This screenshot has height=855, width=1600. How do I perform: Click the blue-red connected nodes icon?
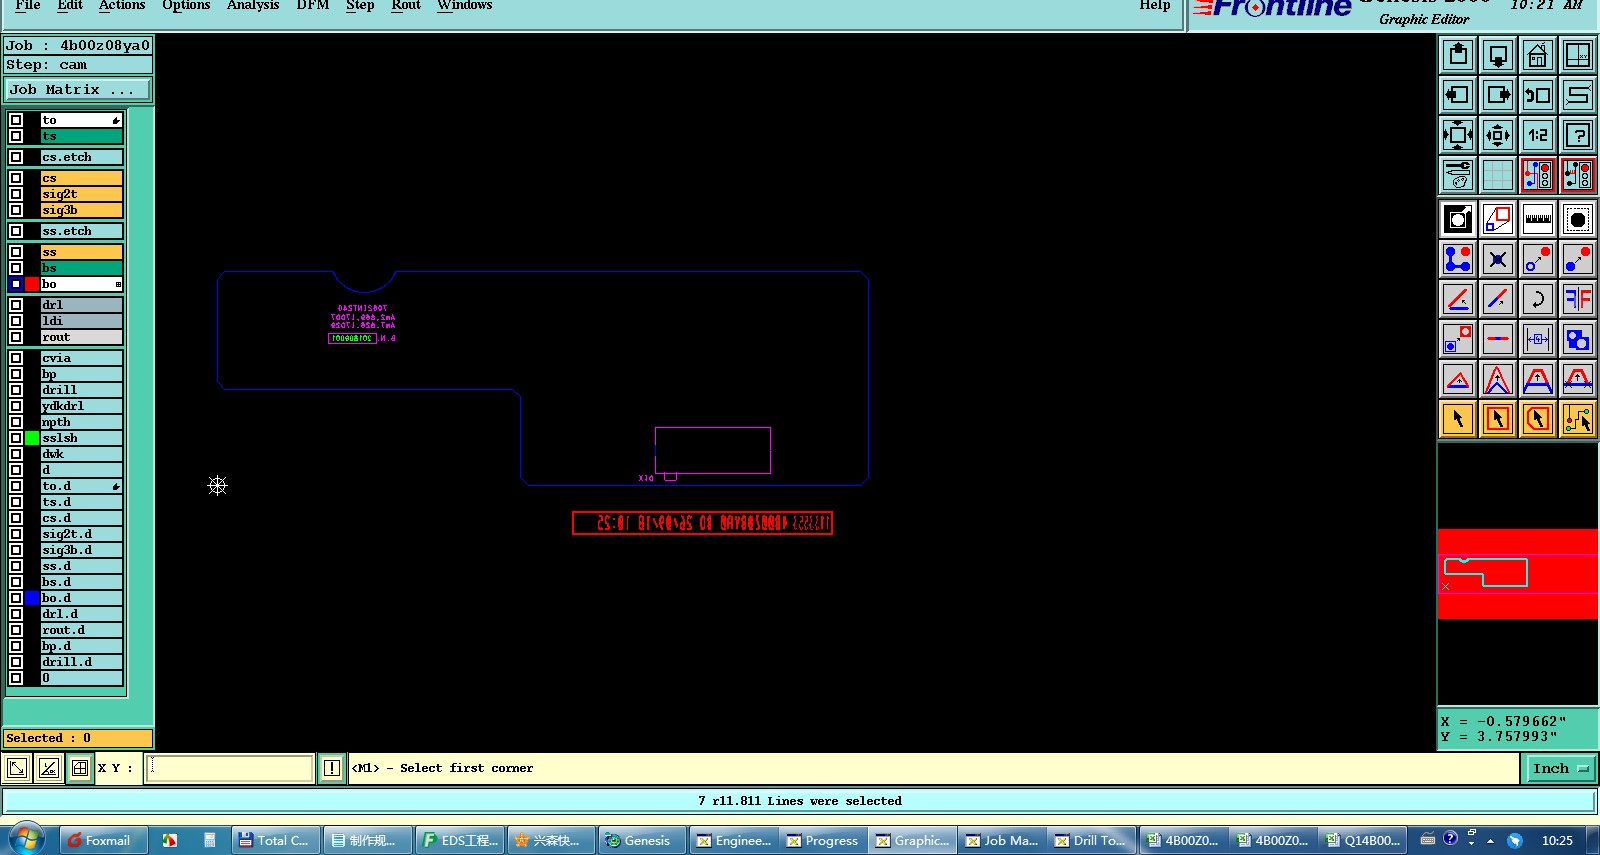point(1458,259)
